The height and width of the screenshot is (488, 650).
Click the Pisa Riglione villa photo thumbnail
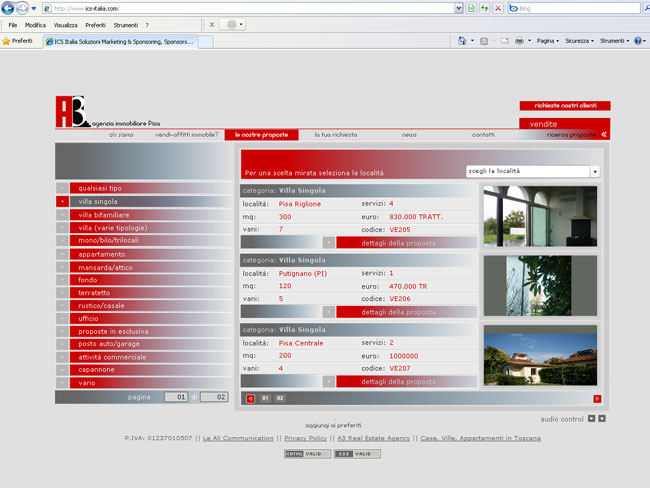click(540, 216)
